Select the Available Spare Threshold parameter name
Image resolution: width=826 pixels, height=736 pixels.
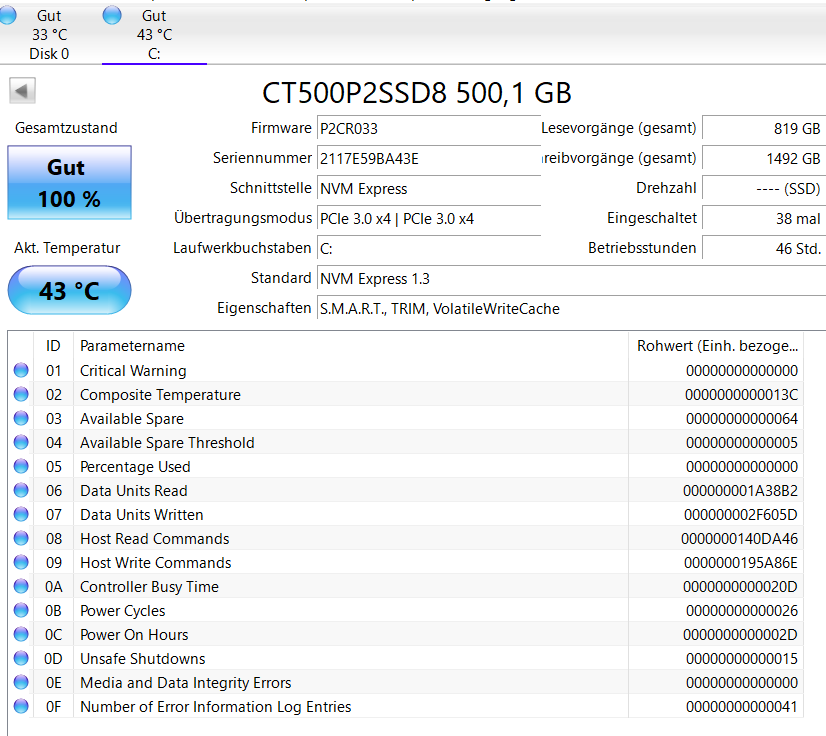[x=167, y=443]
